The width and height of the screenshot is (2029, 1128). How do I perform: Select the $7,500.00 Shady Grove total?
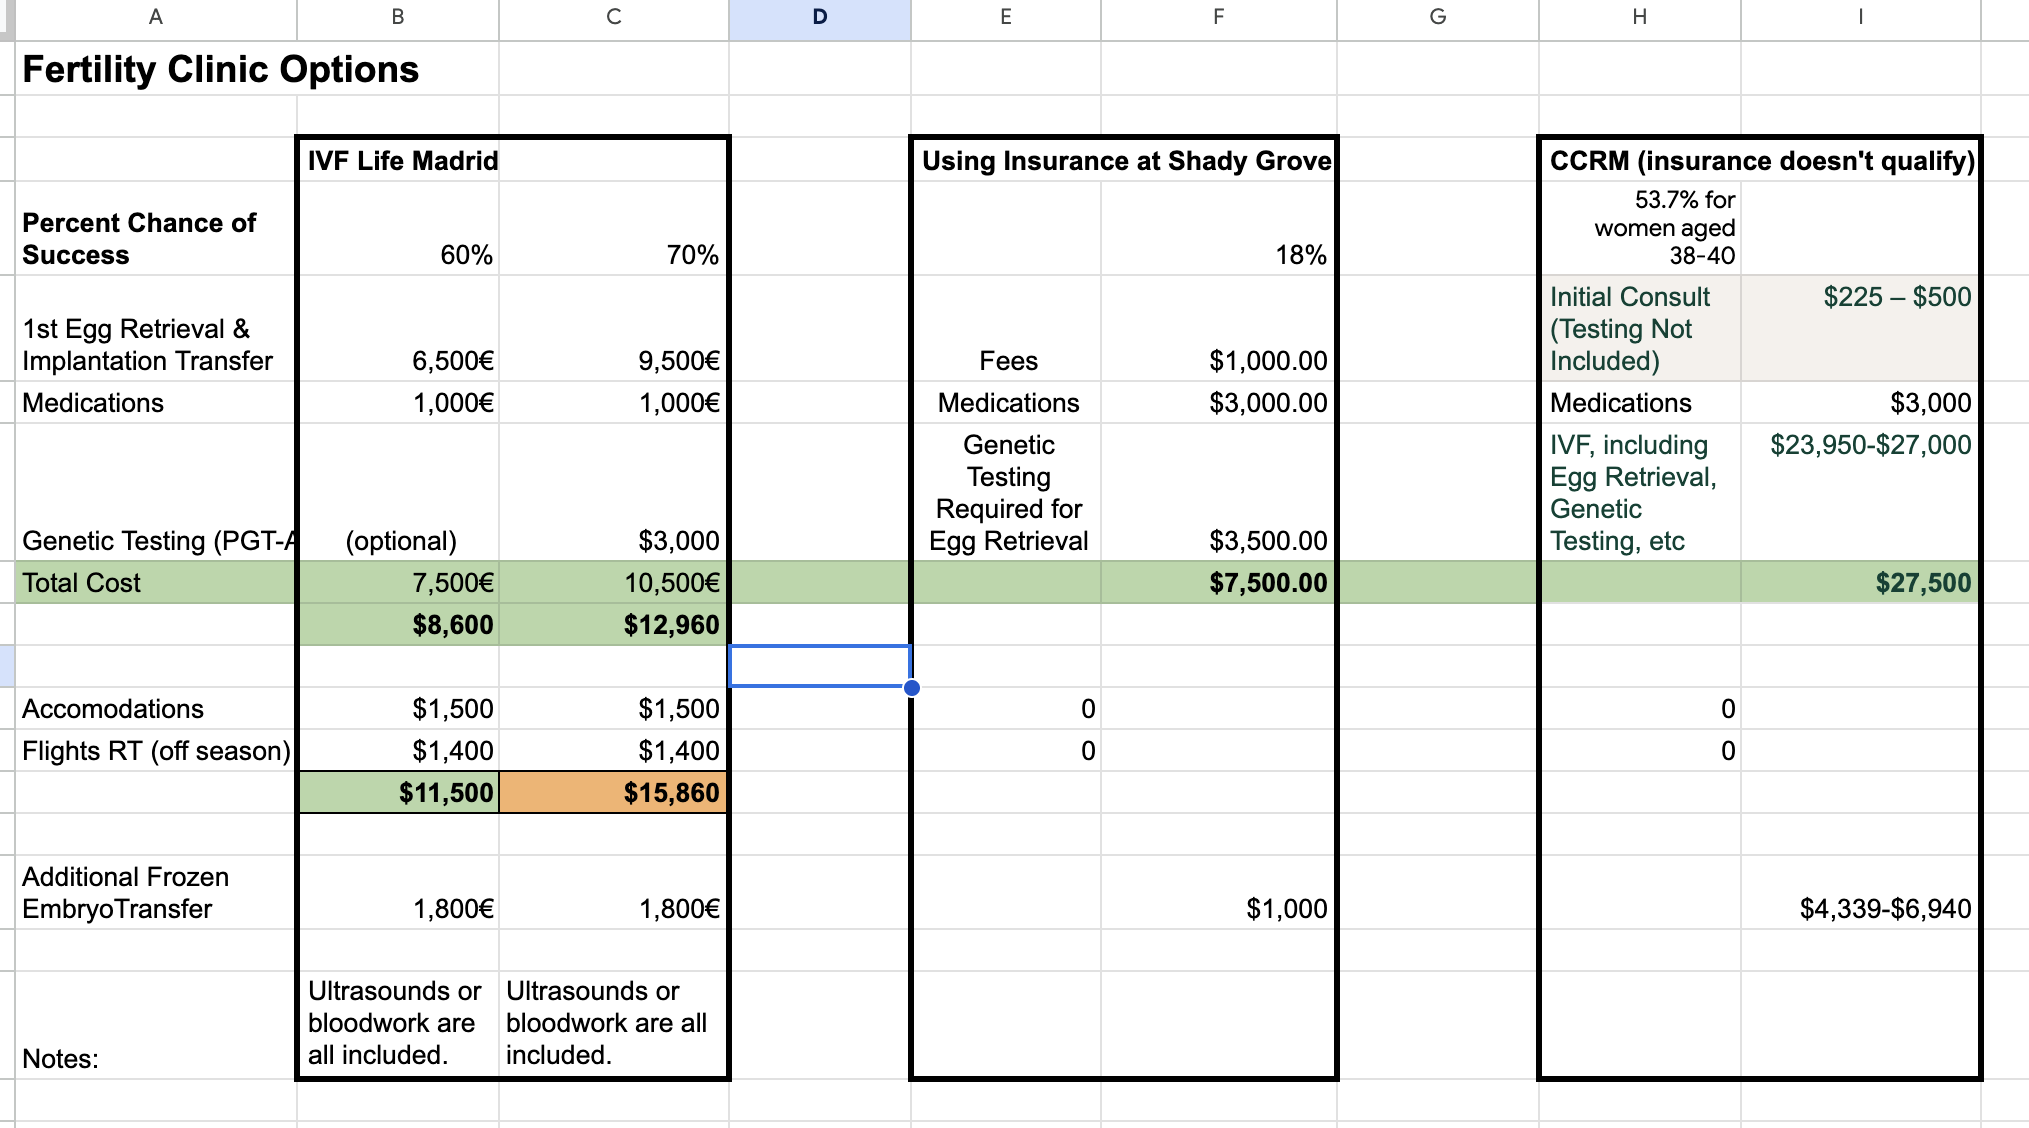(x=1217, y=583)
